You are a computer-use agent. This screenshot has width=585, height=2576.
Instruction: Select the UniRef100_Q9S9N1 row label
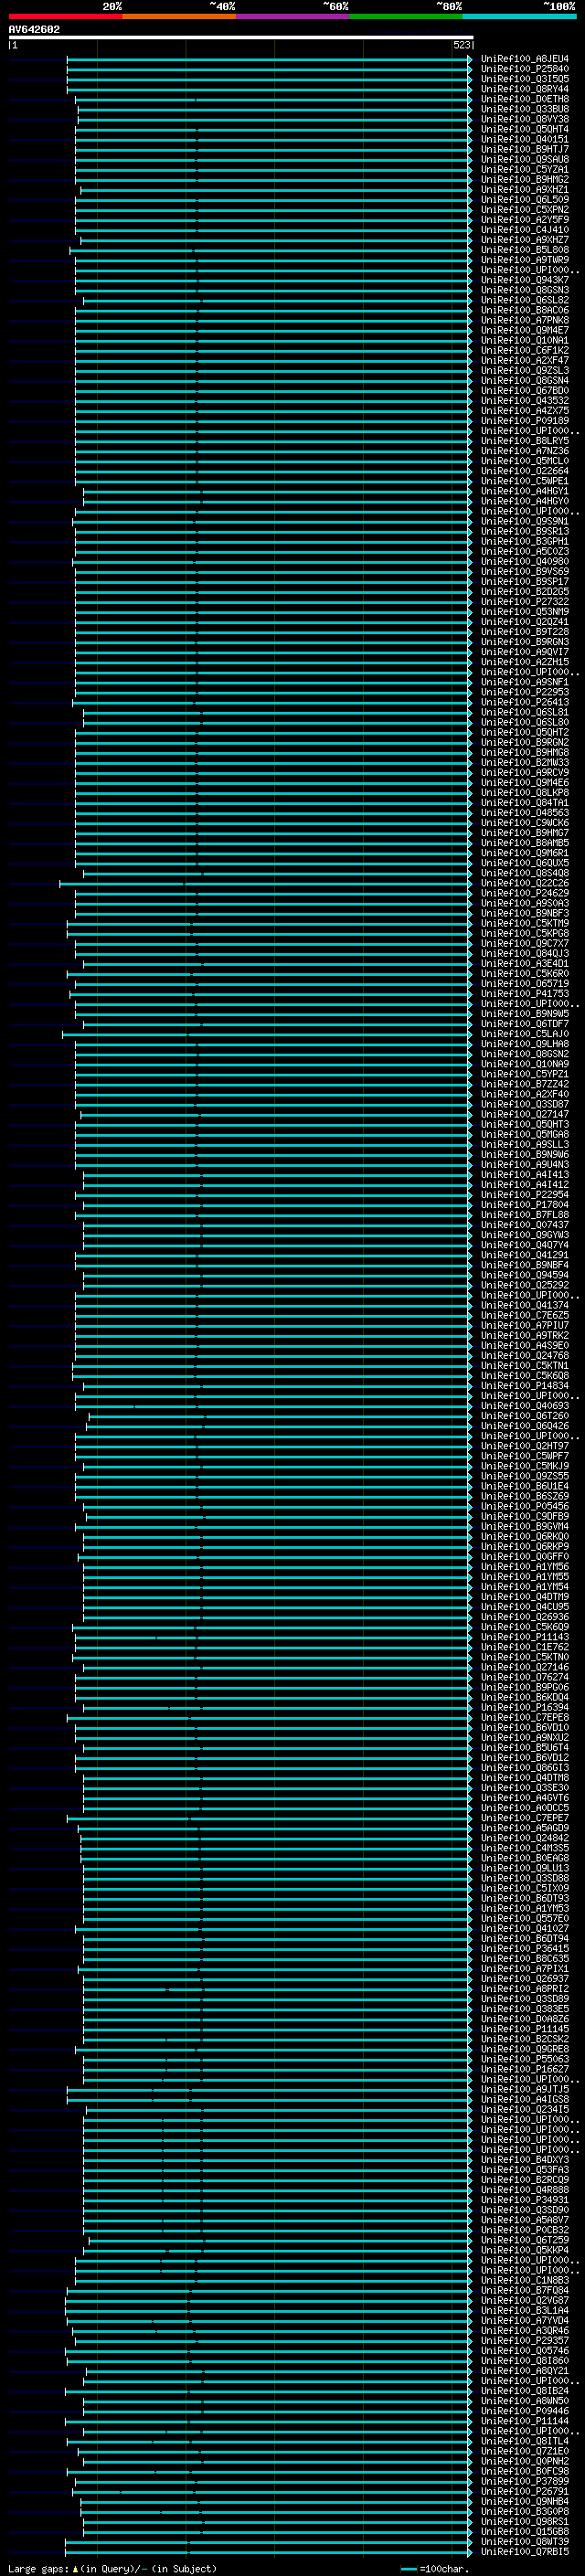(x=525, y=521)
